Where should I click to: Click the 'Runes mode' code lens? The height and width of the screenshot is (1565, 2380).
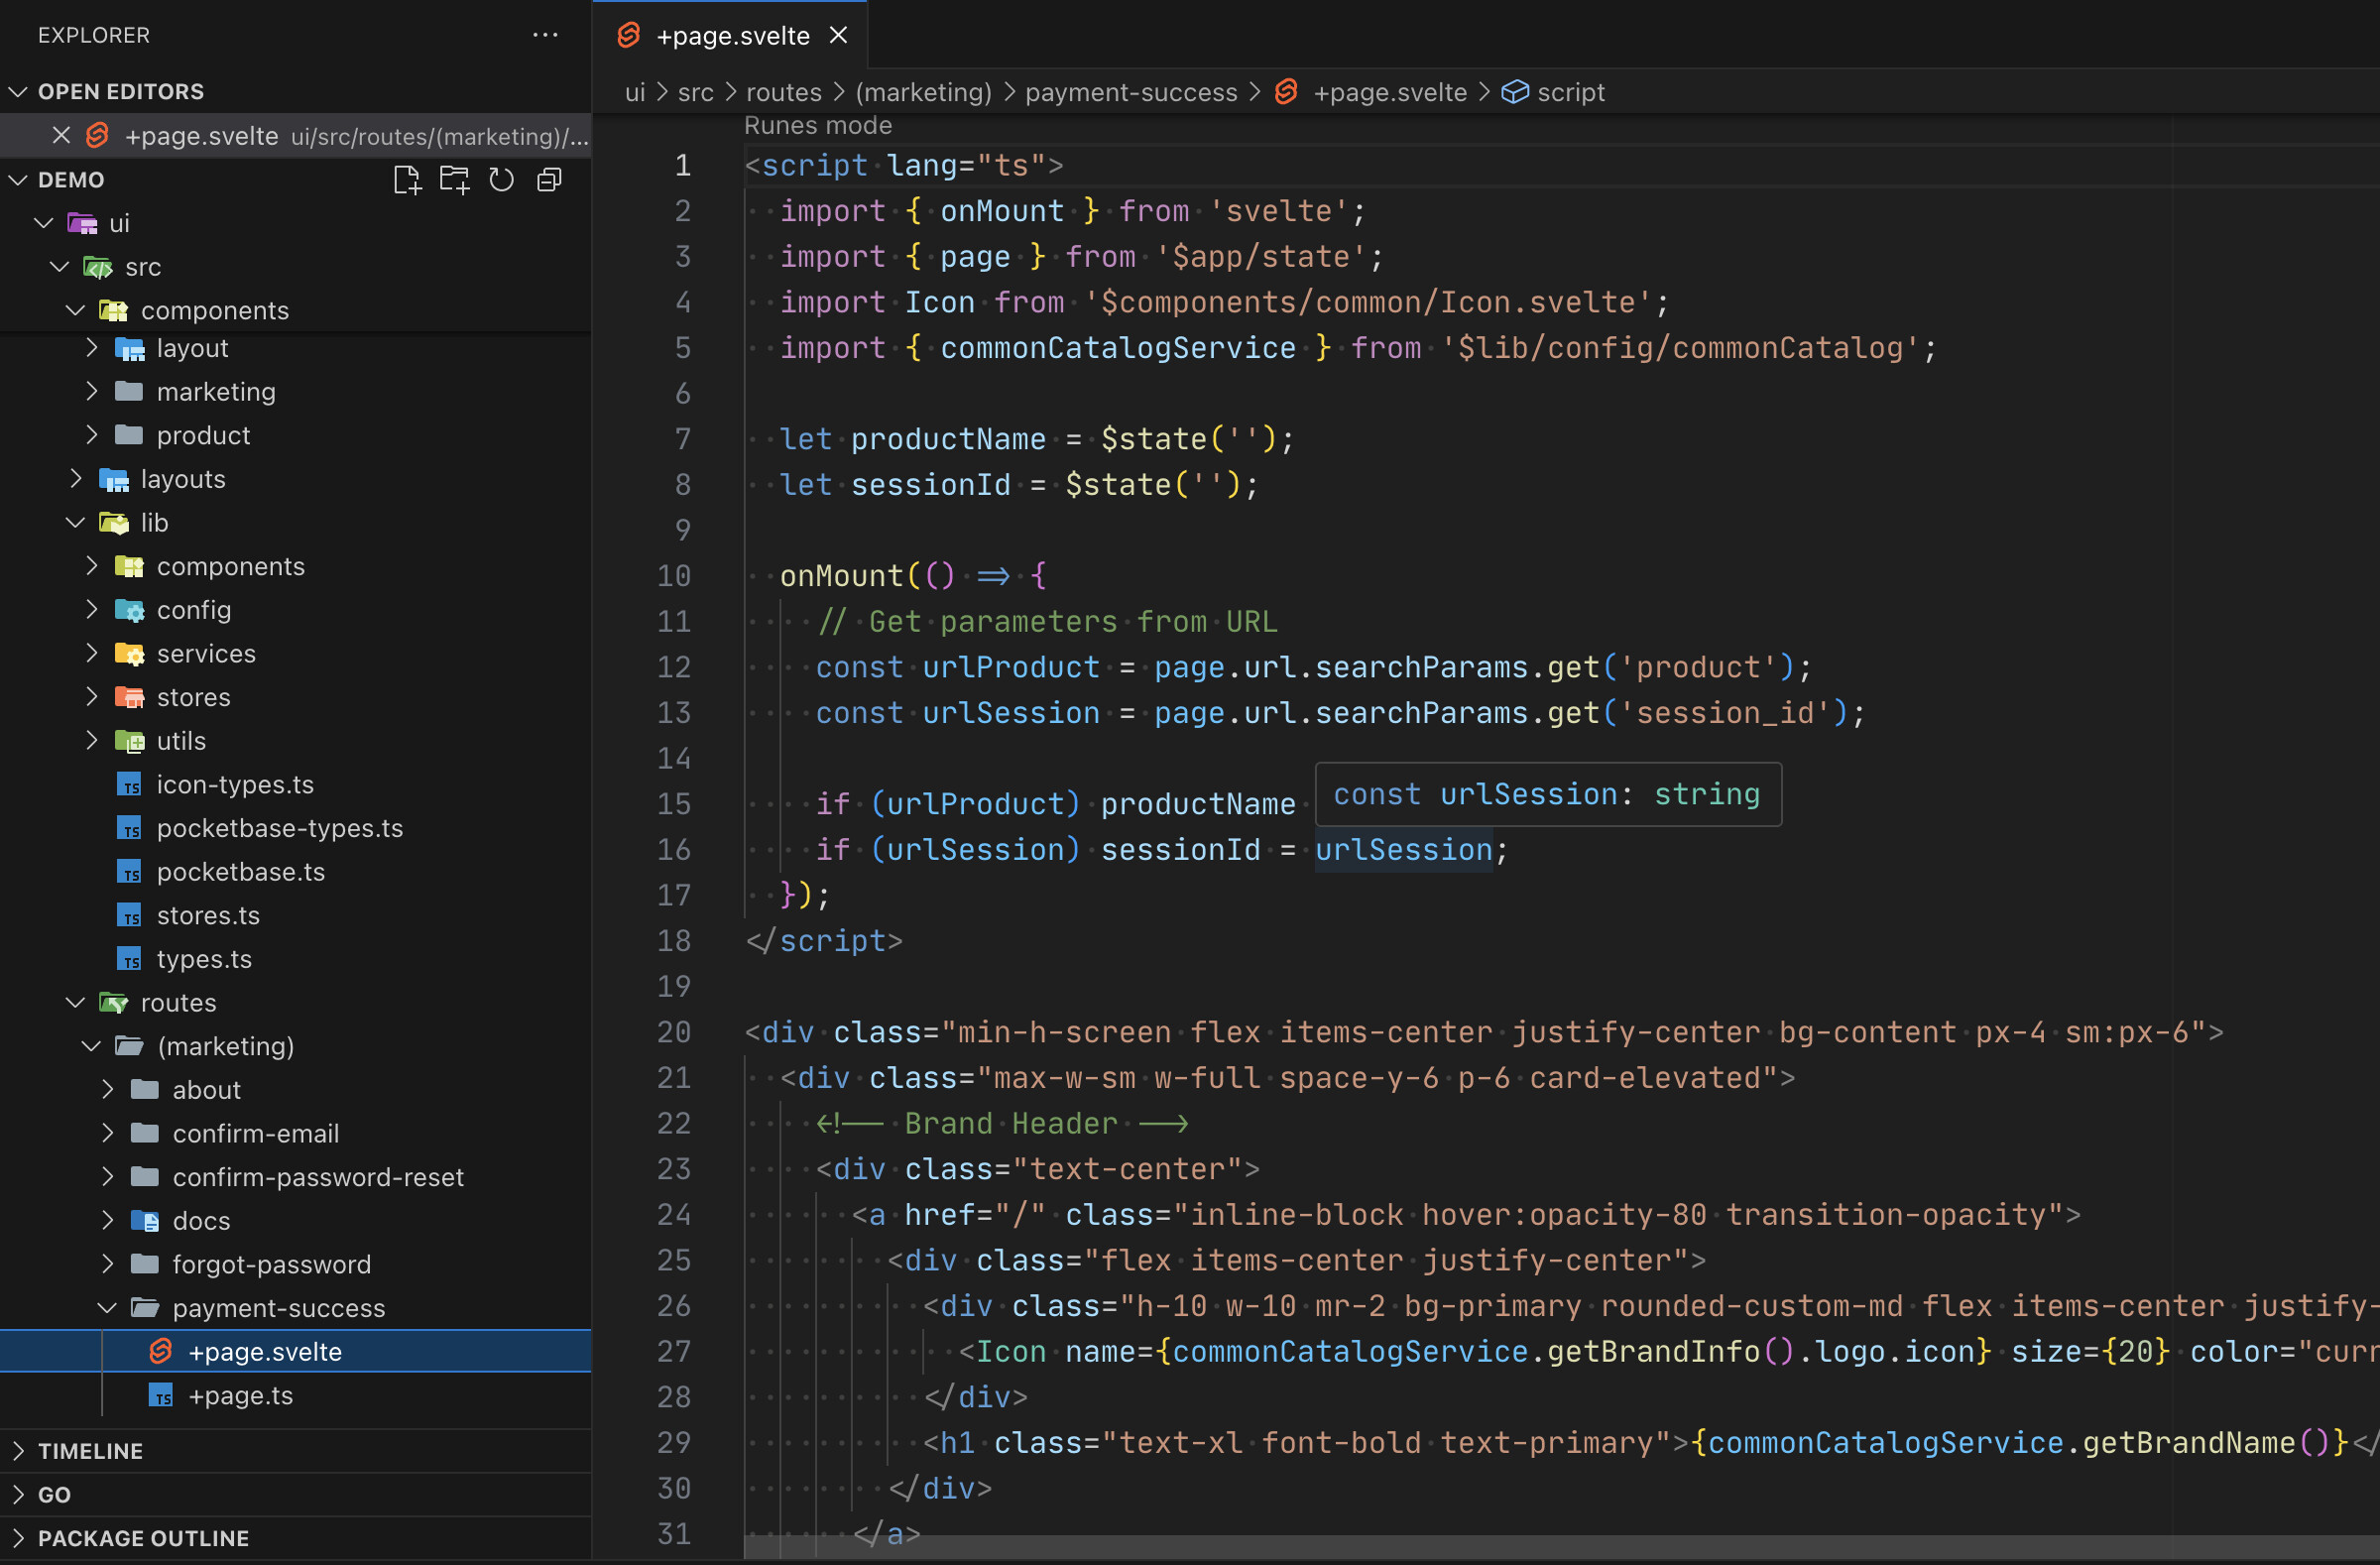click(x=817, y=125)
